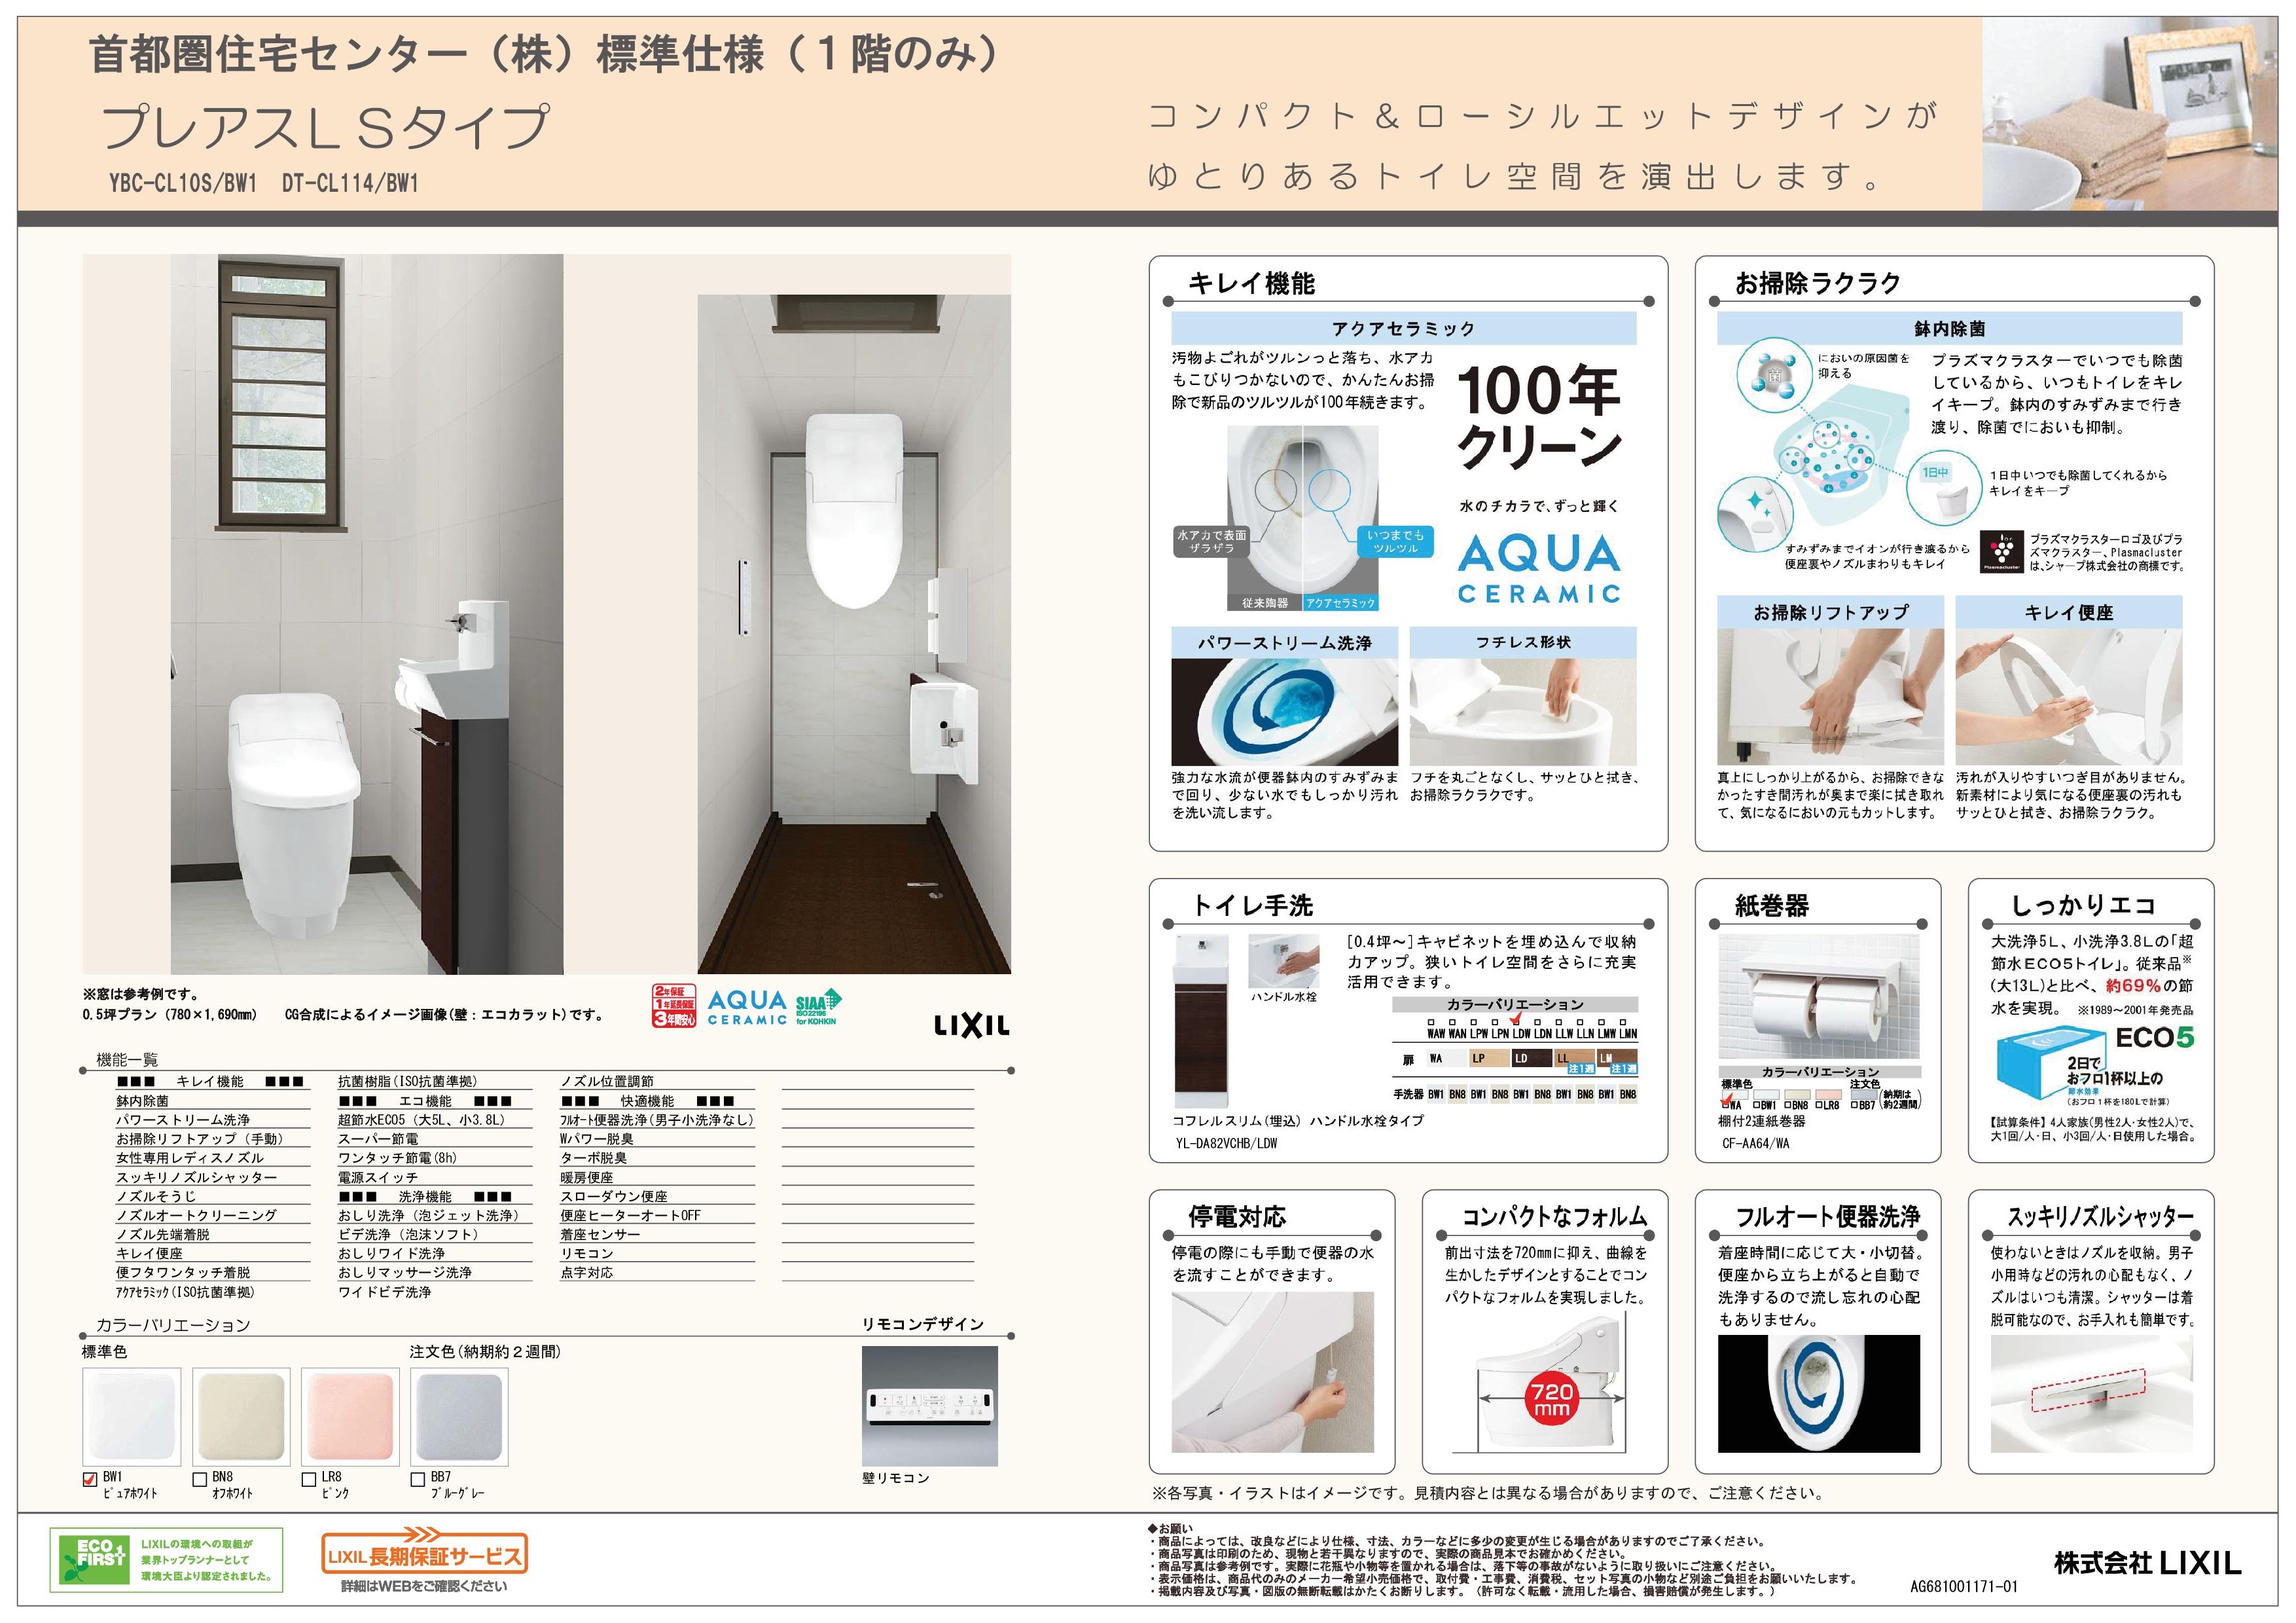2296x1623 pixels.
Task: Open the twin paper roll holder photo
Action: tap(1819, 996)
